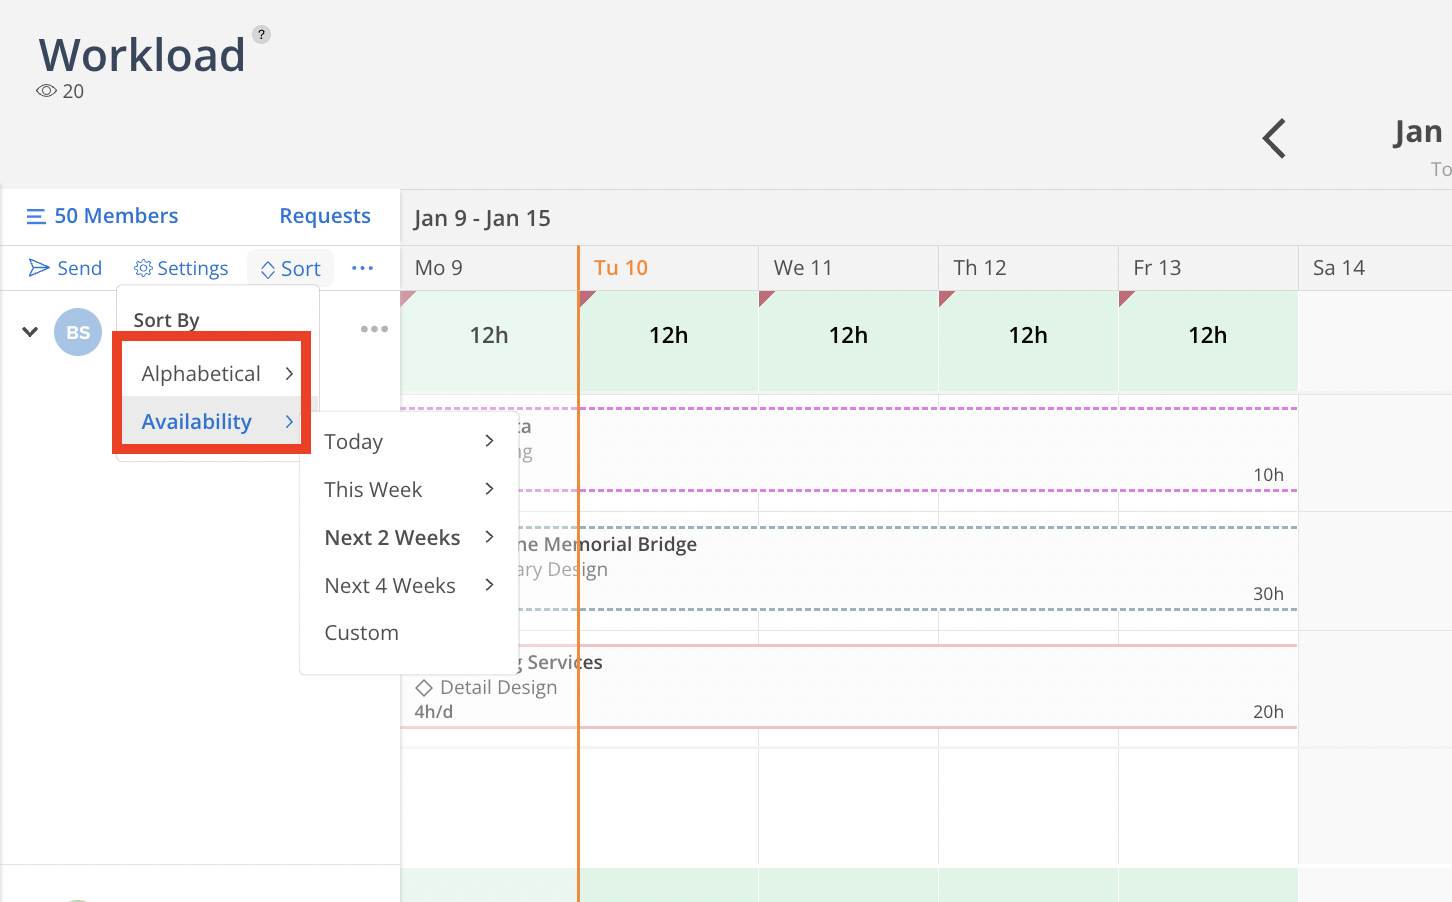Click the help question mark beside Workload title
This screenshot has height=902, width=1452.
point(260,33)
